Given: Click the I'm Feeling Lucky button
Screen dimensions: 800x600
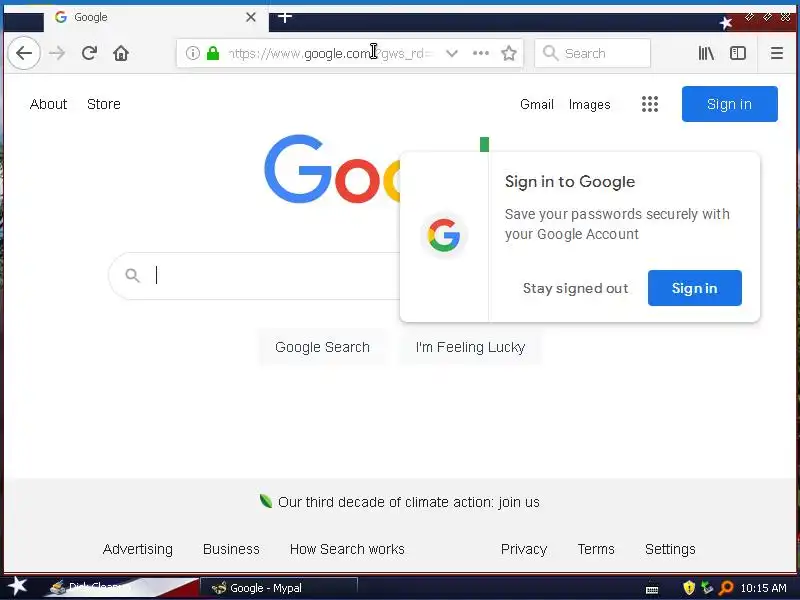Looking at the screenshot, I should [470, 347].
